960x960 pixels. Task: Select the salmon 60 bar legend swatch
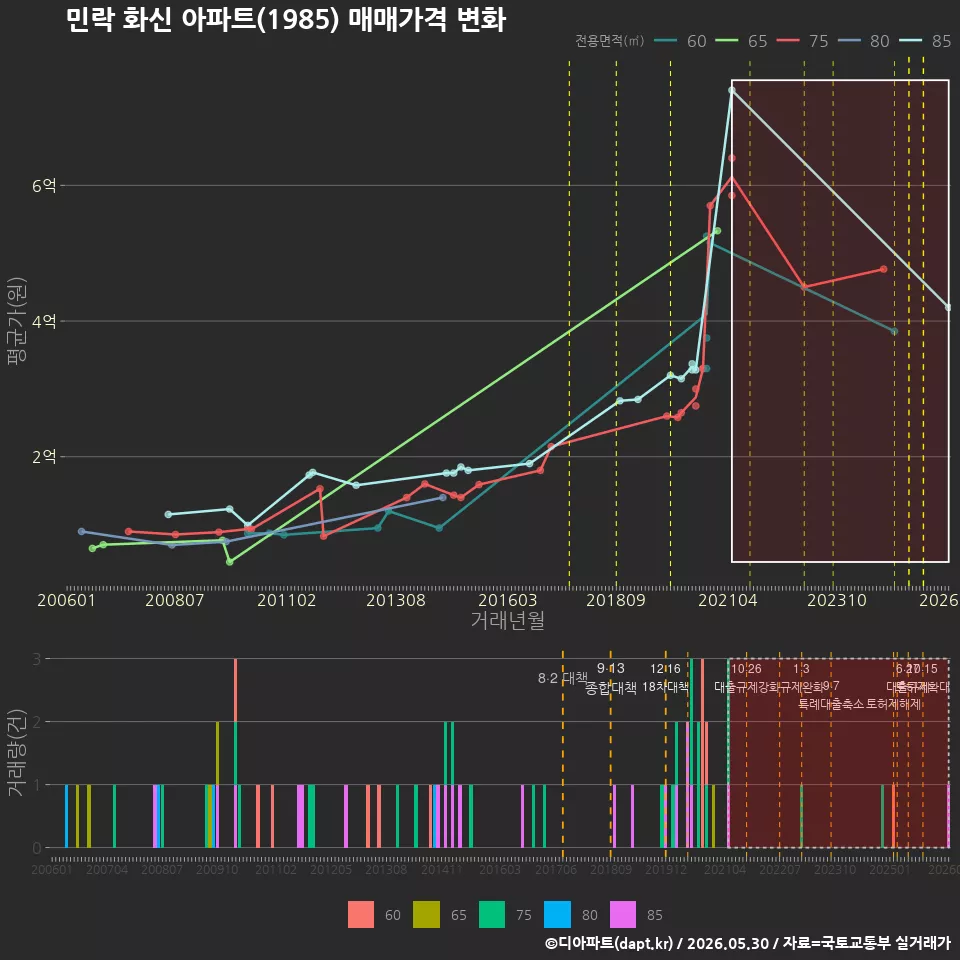point(361,915)
